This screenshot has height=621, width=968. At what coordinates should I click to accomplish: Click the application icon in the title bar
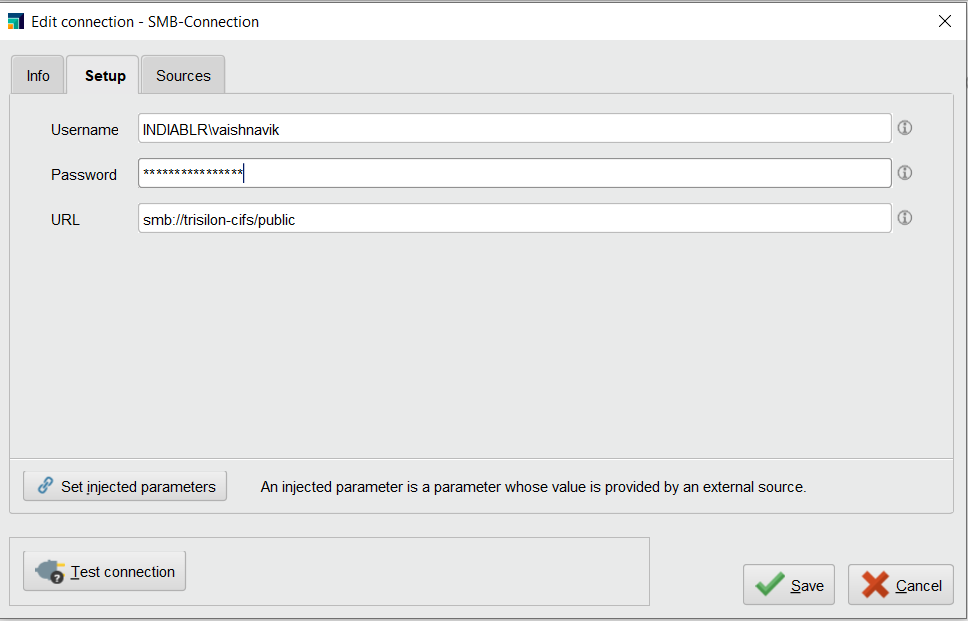pos(15,20)
